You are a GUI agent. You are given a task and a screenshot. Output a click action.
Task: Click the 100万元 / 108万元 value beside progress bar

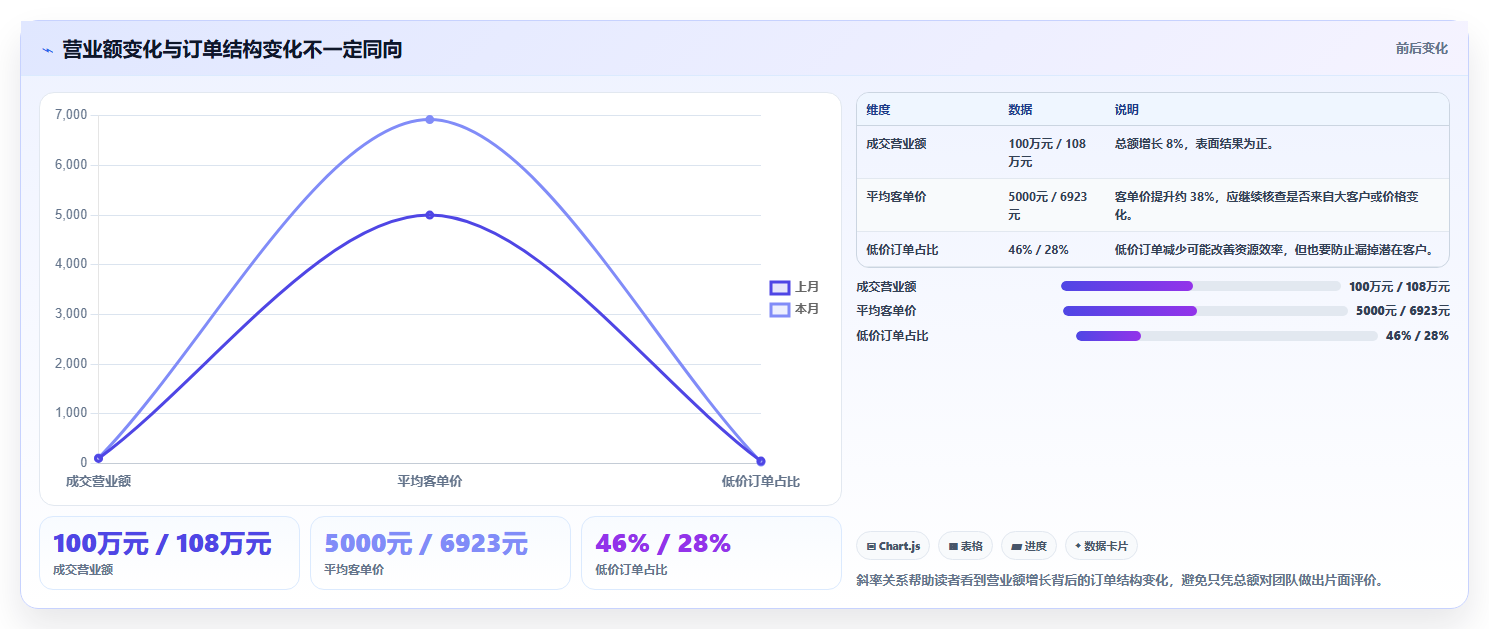click(x=1399, y=286)
